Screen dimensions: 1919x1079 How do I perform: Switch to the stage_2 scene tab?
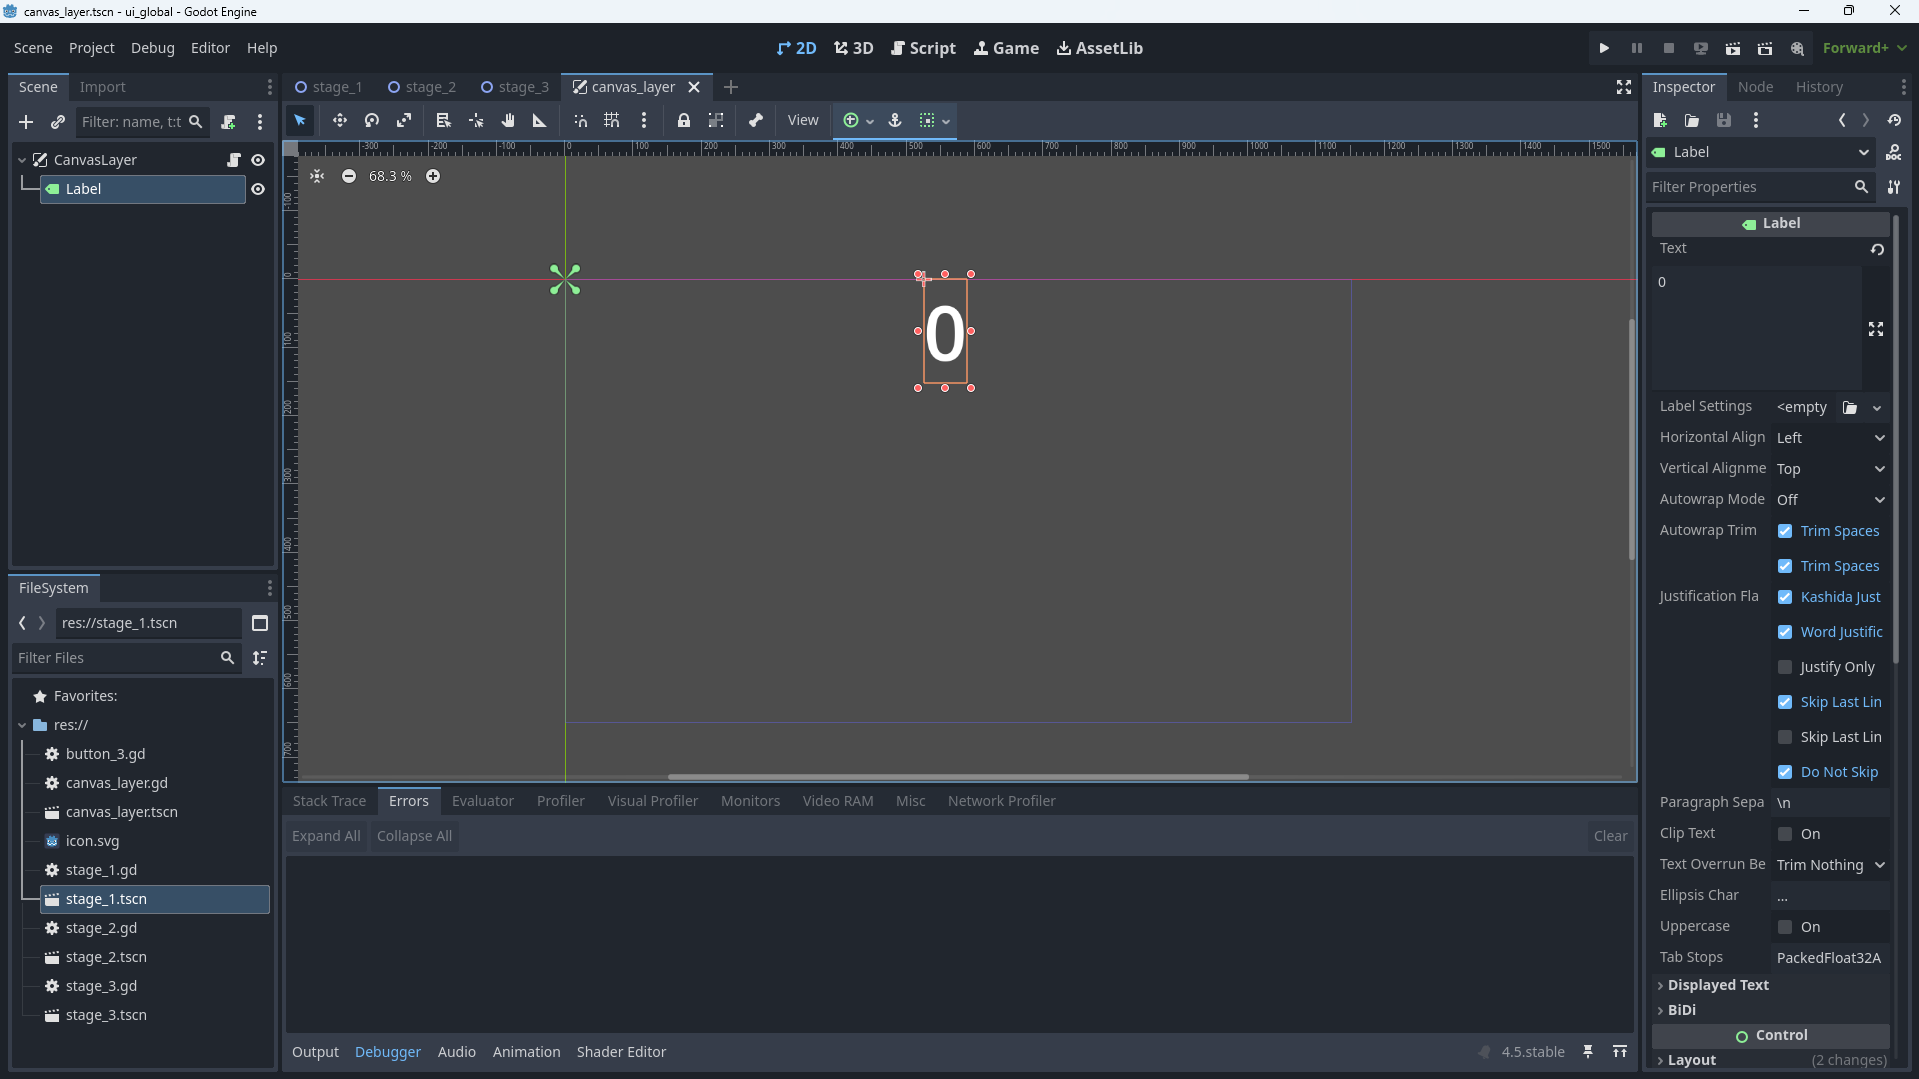pos(422,87)
